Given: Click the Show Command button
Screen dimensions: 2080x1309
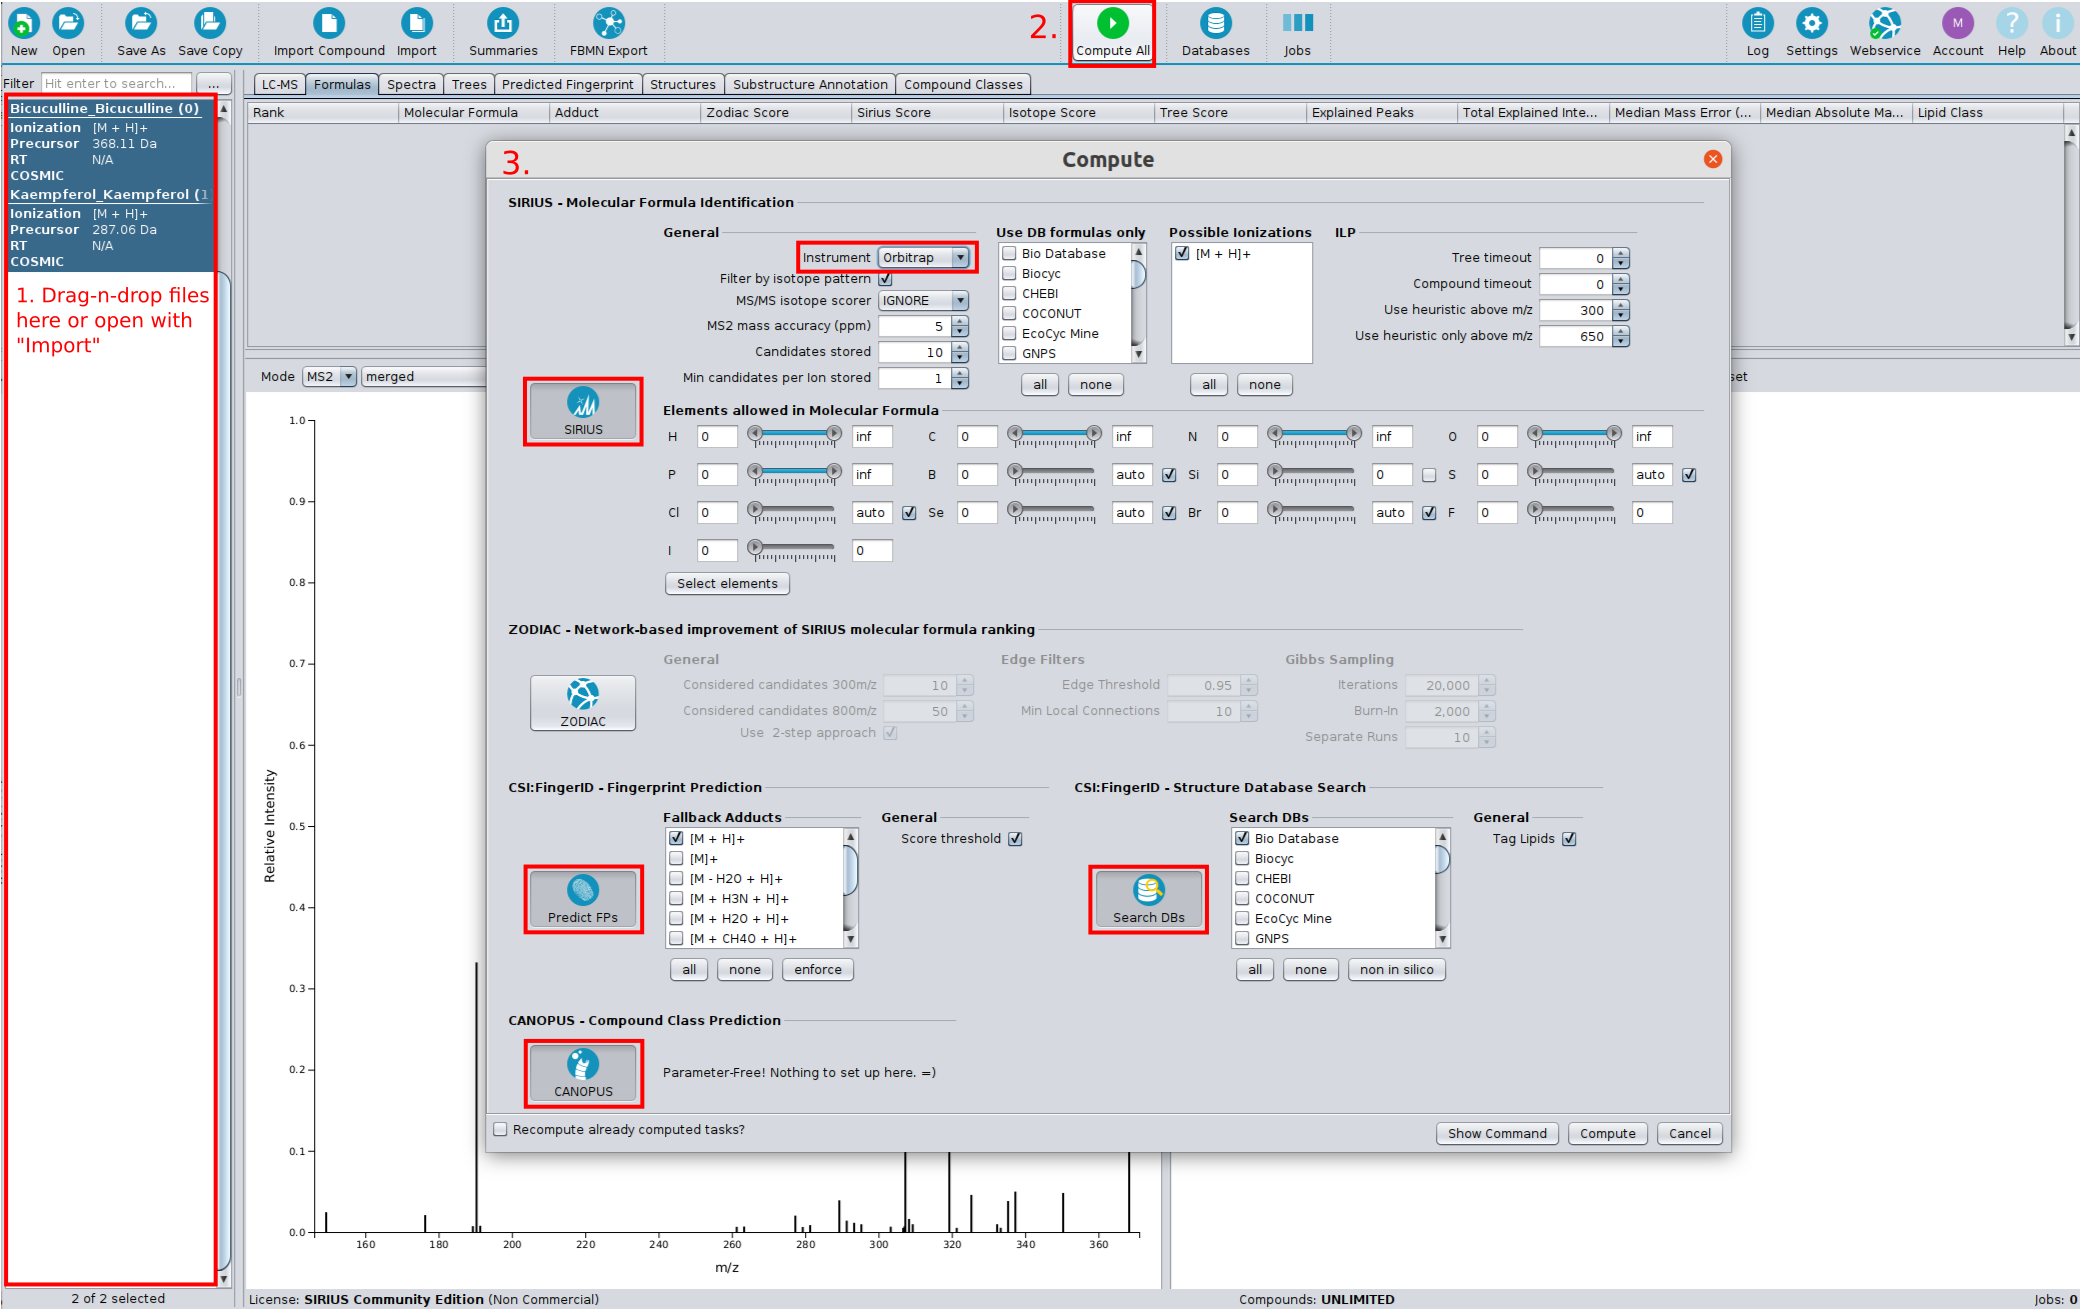Looking at the screenshot, I should pyautogui.click(x=1497, y=1133).
